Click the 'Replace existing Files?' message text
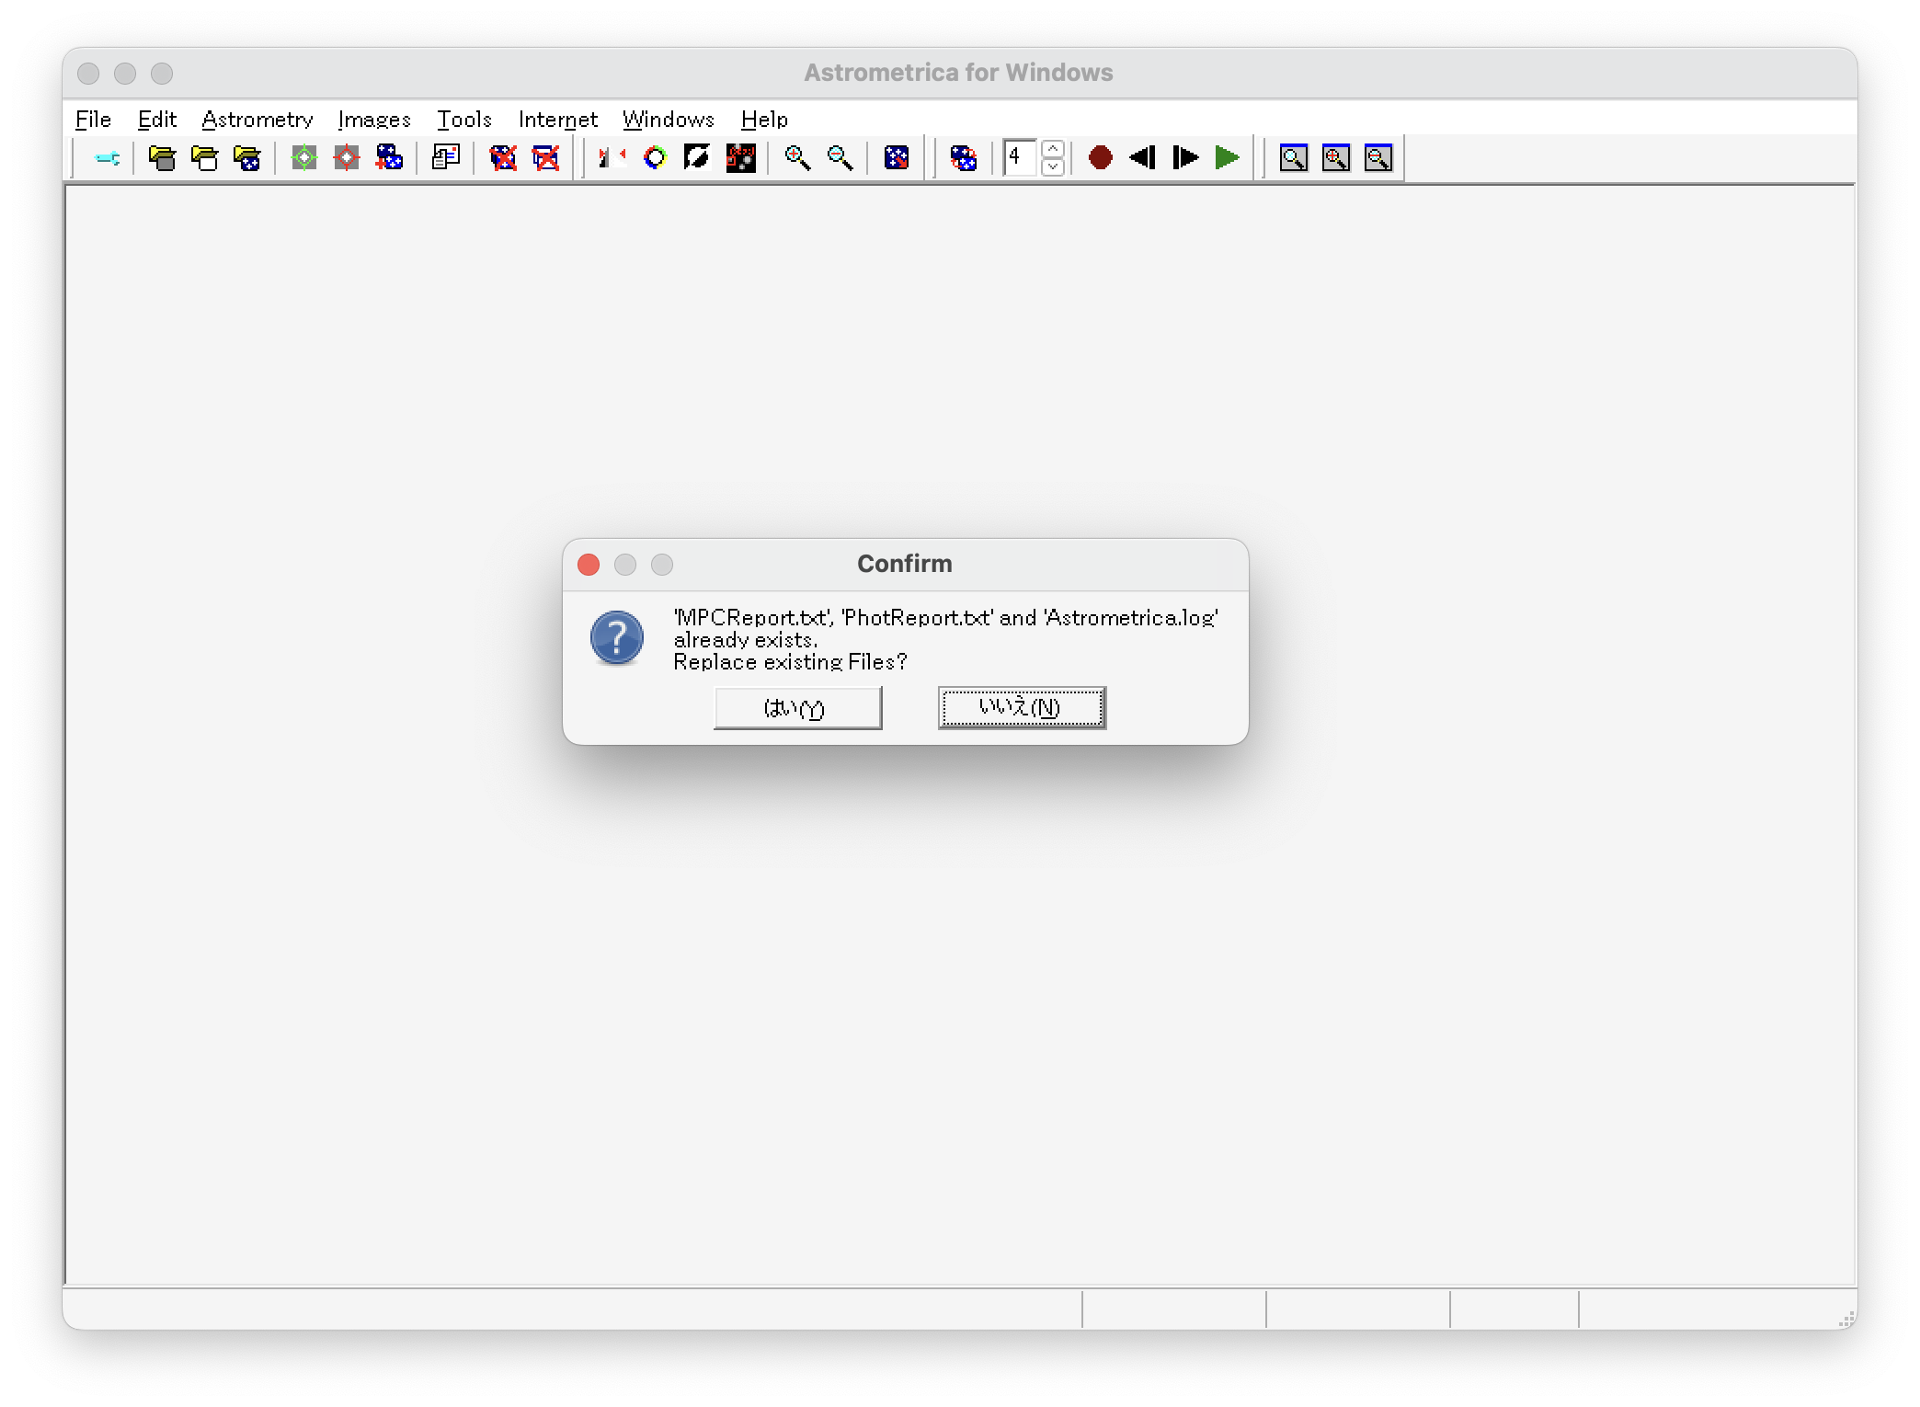This screenshot has width=1920, height=1407. 790,662
